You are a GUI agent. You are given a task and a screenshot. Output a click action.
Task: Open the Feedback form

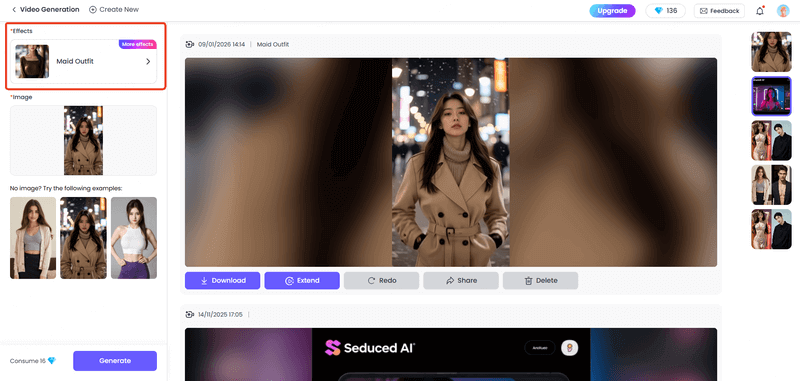pos(719,11)
